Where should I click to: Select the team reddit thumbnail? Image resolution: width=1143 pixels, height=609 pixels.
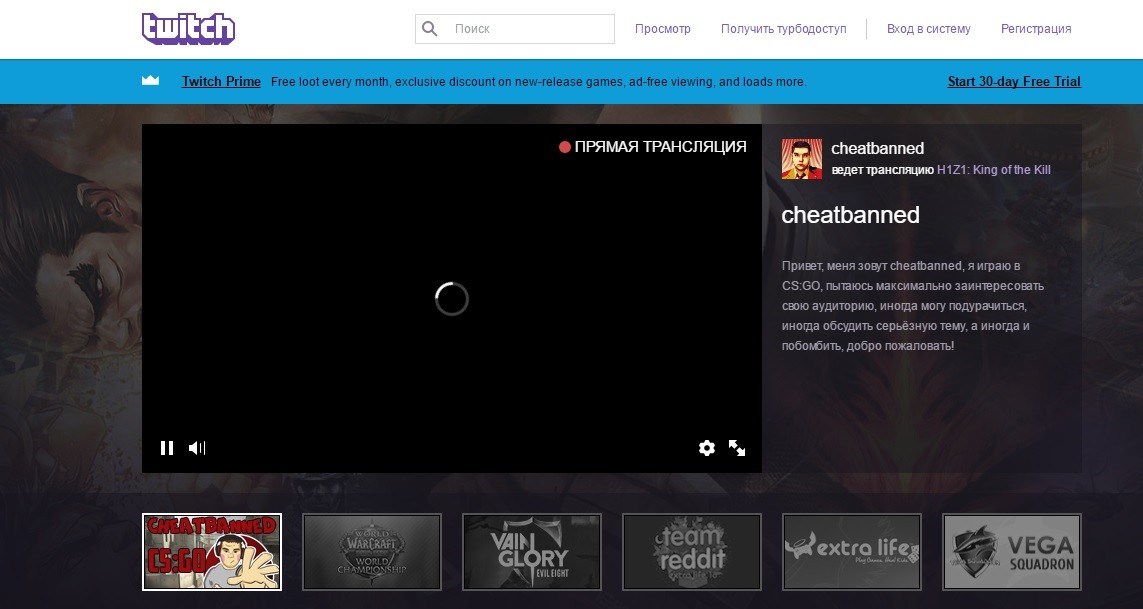692,551
